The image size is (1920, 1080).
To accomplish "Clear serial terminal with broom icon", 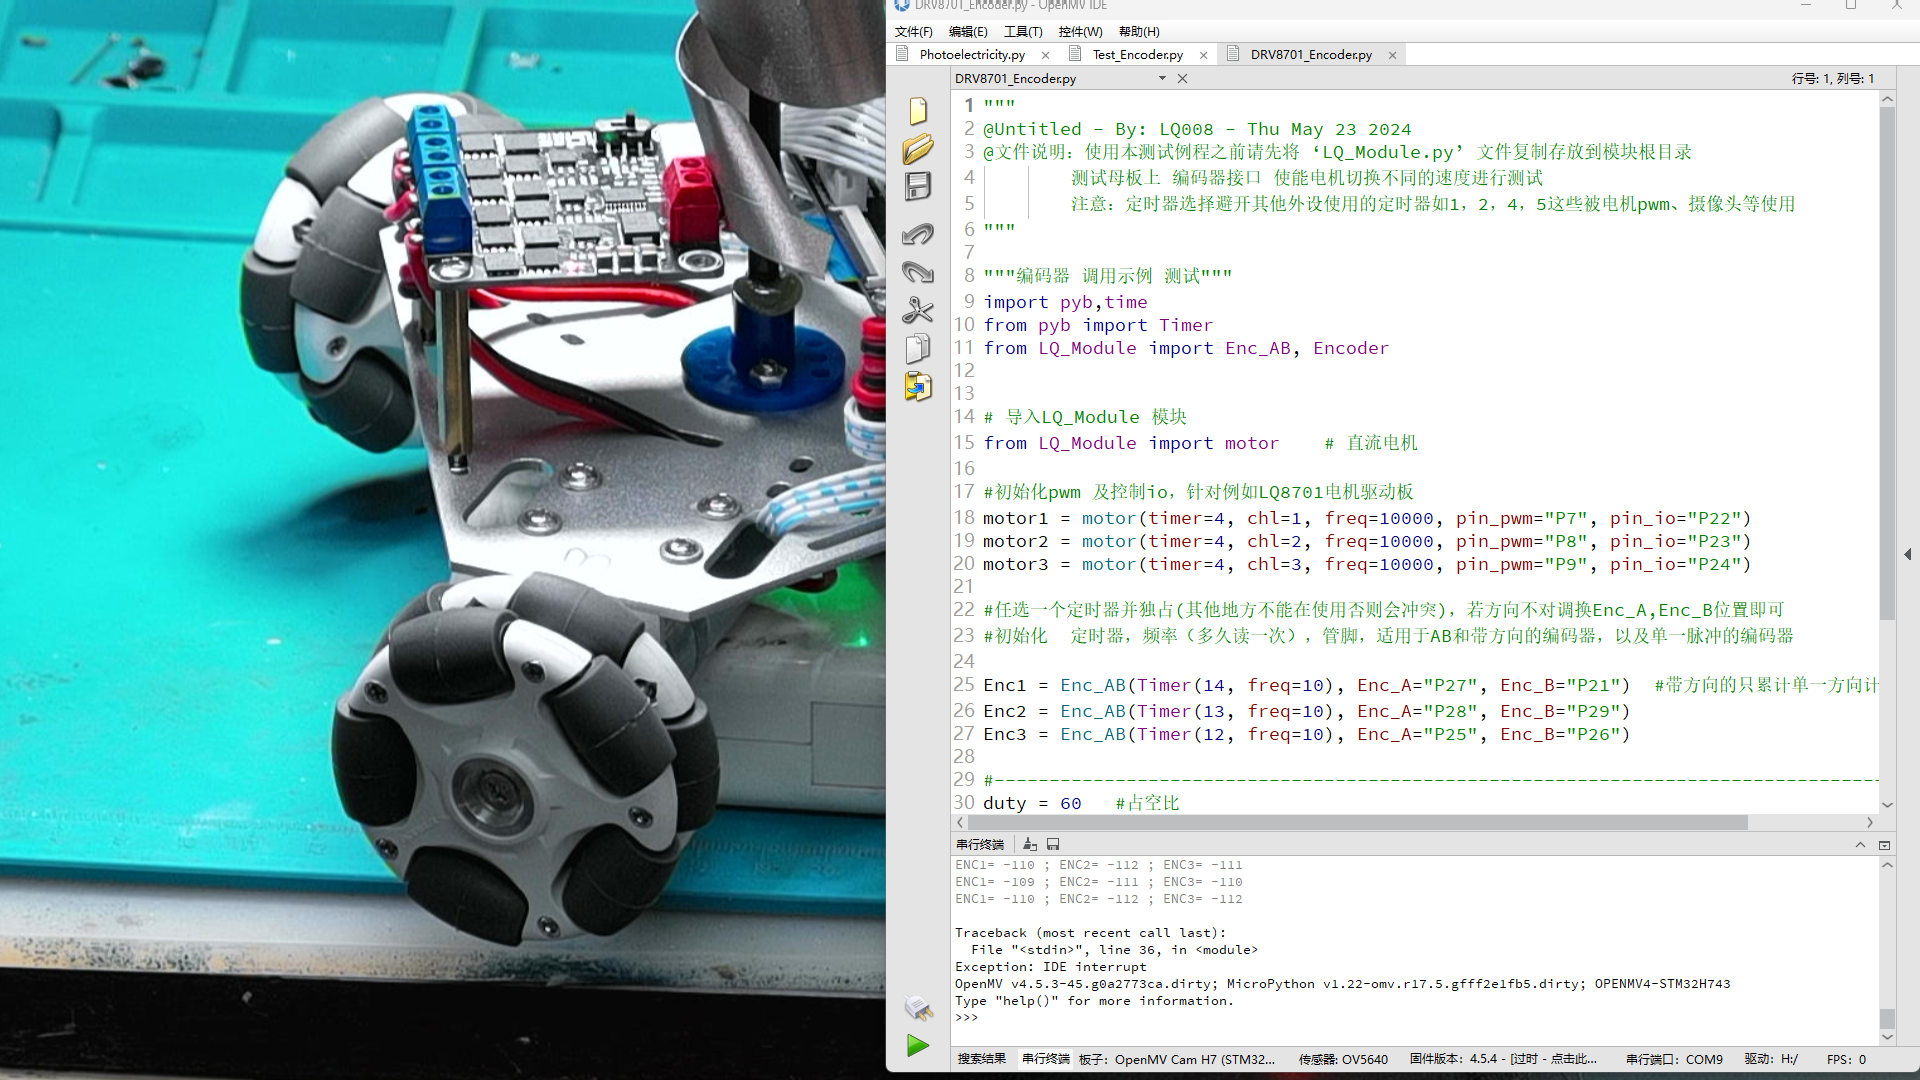I will tap(1030, 845).
